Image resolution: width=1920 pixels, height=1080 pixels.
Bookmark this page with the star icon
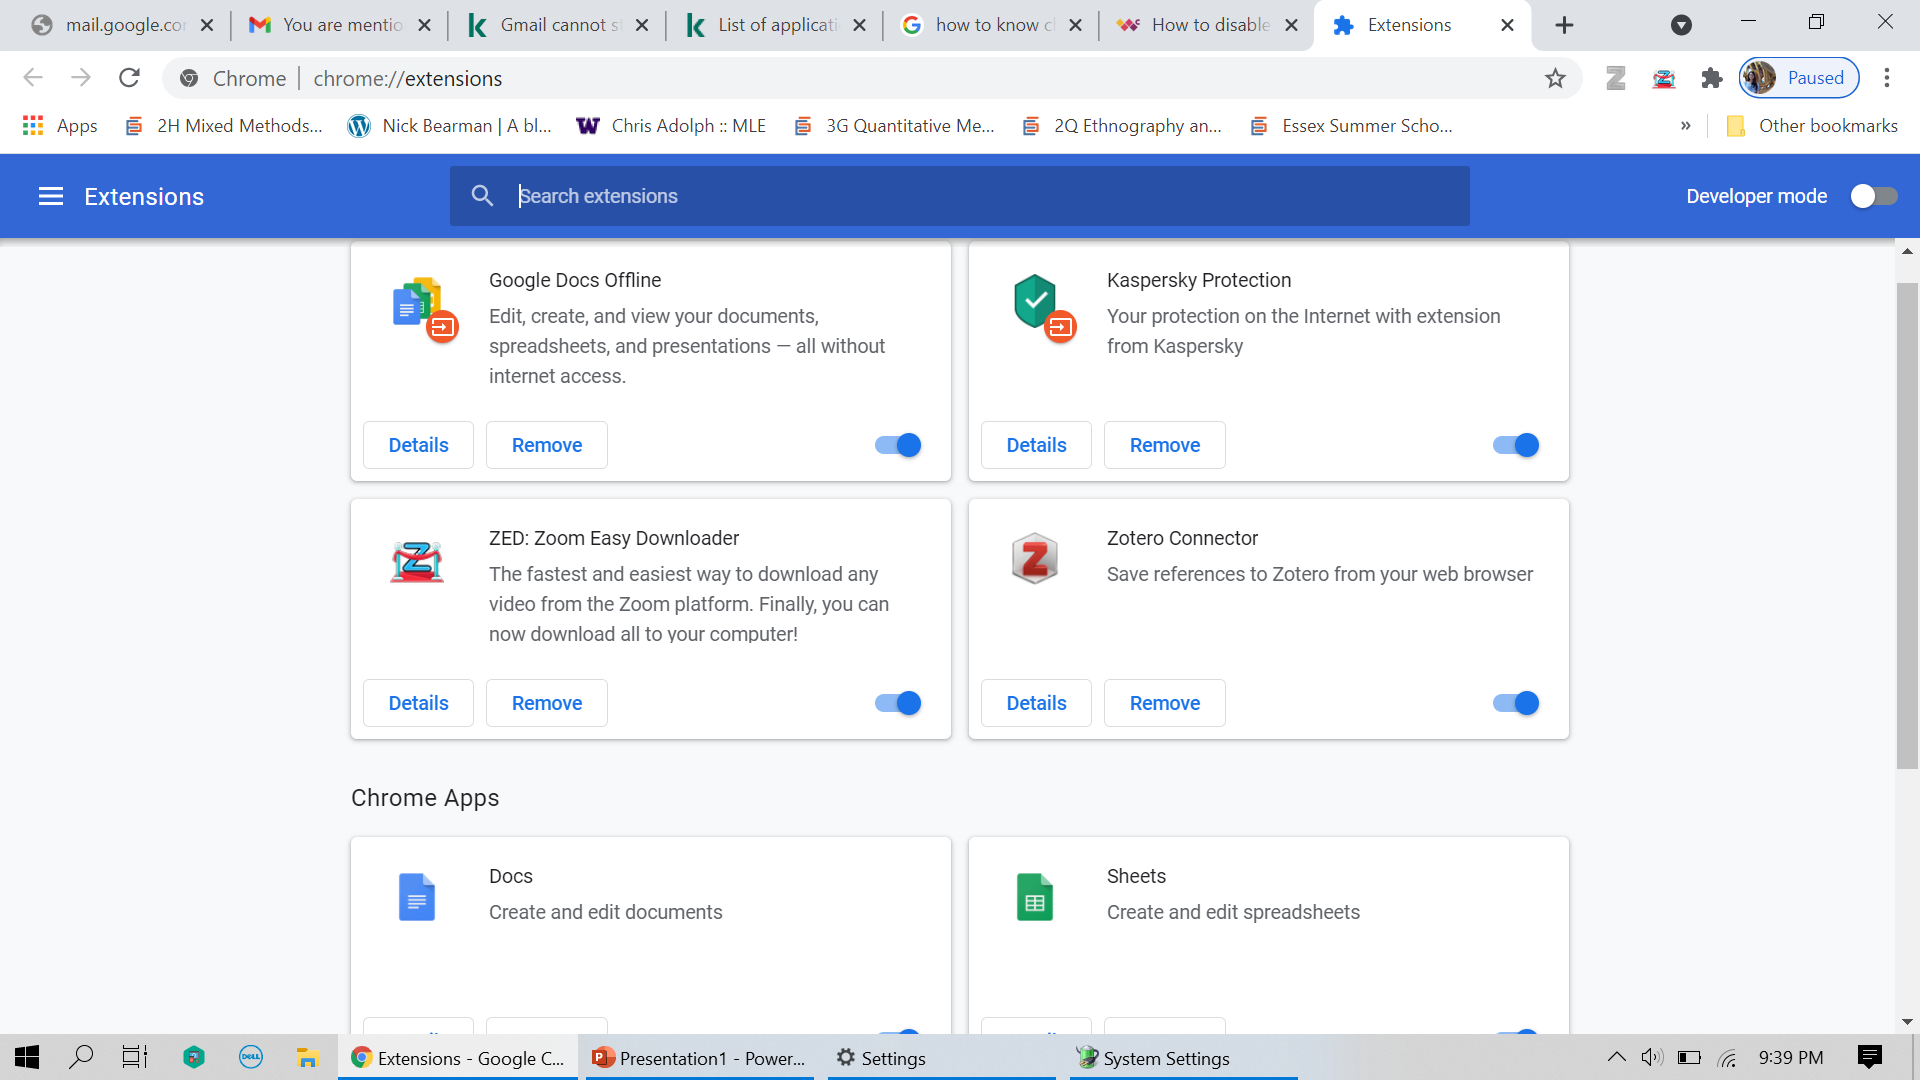click(1555, 78)
